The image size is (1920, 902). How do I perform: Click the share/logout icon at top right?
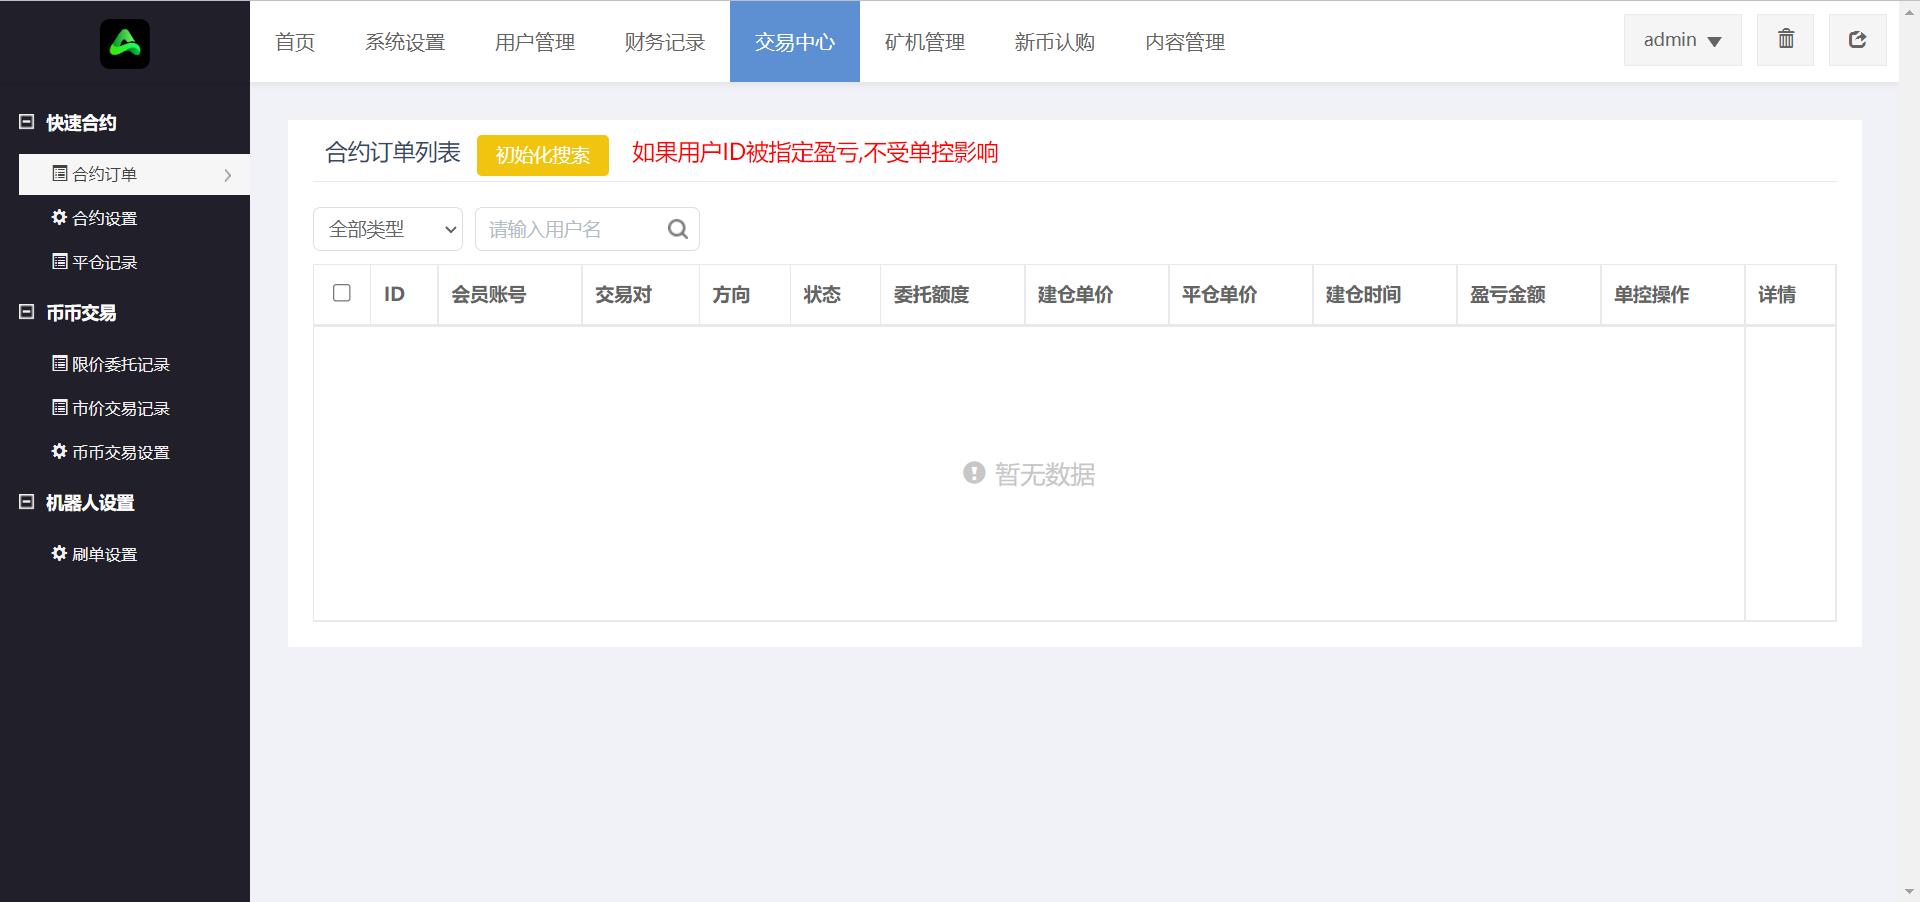click(x=1857, y=40)
